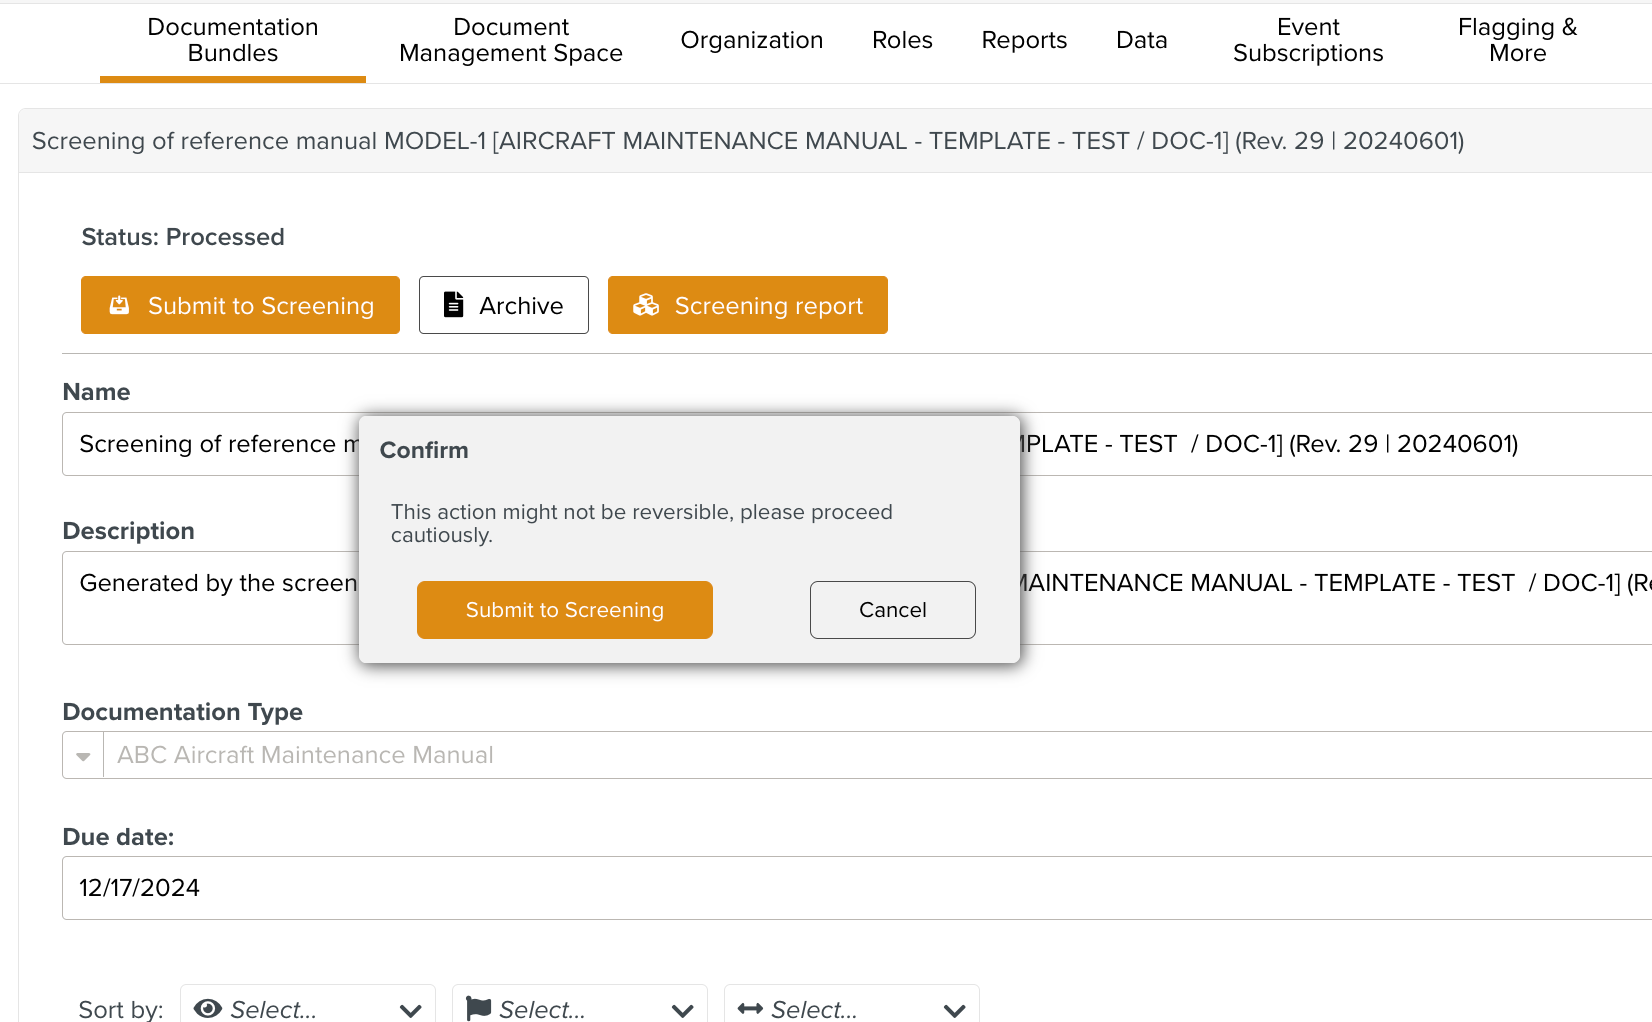Viewport: 1652px width, 1022px height.
Task: Select Flagging & More tab
Action: click(1517, 40)
